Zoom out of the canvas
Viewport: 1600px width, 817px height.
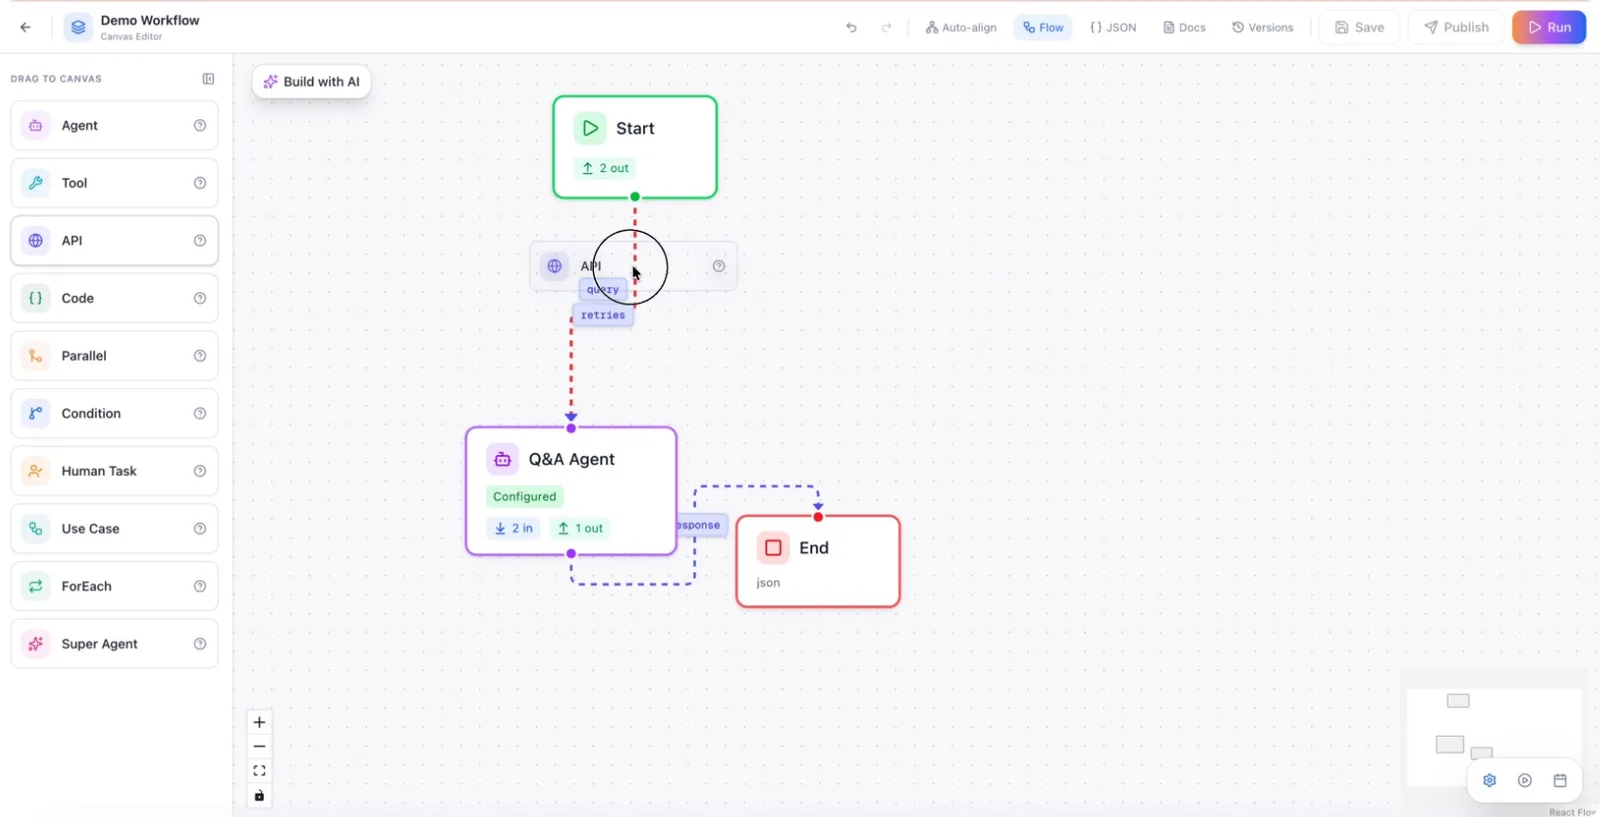tap(259, 746)
